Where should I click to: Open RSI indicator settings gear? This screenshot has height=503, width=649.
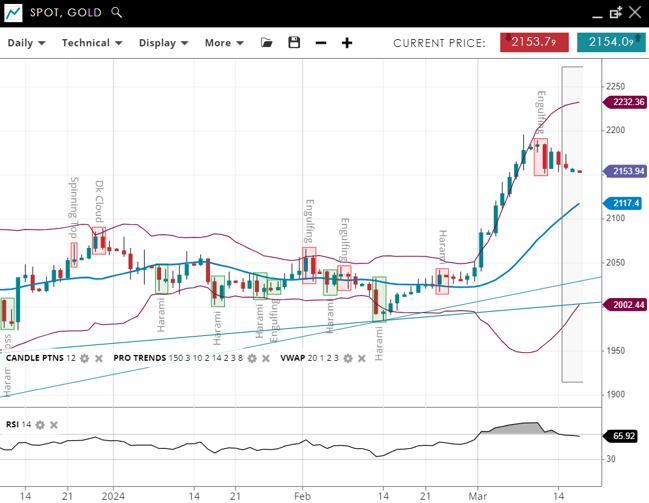tap(40, 425)
